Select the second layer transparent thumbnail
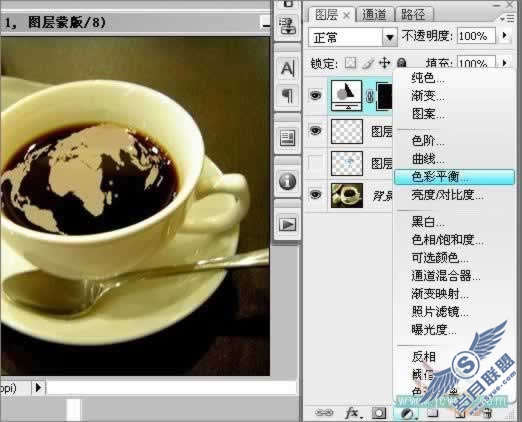Viewport: 522px width, 422px height. [347, 131]
